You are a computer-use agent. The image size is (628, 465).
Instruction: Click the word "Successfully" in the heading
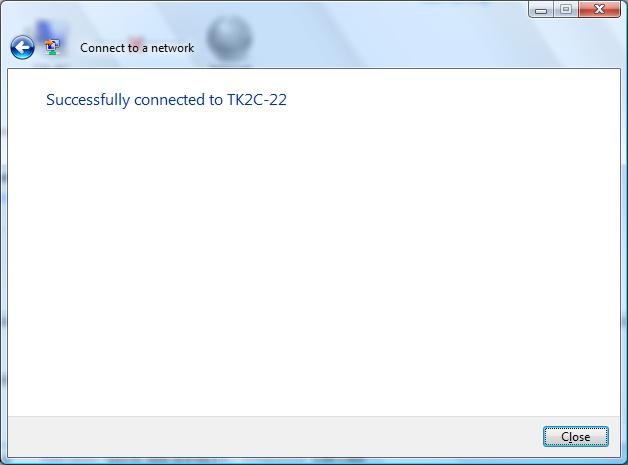88,100
